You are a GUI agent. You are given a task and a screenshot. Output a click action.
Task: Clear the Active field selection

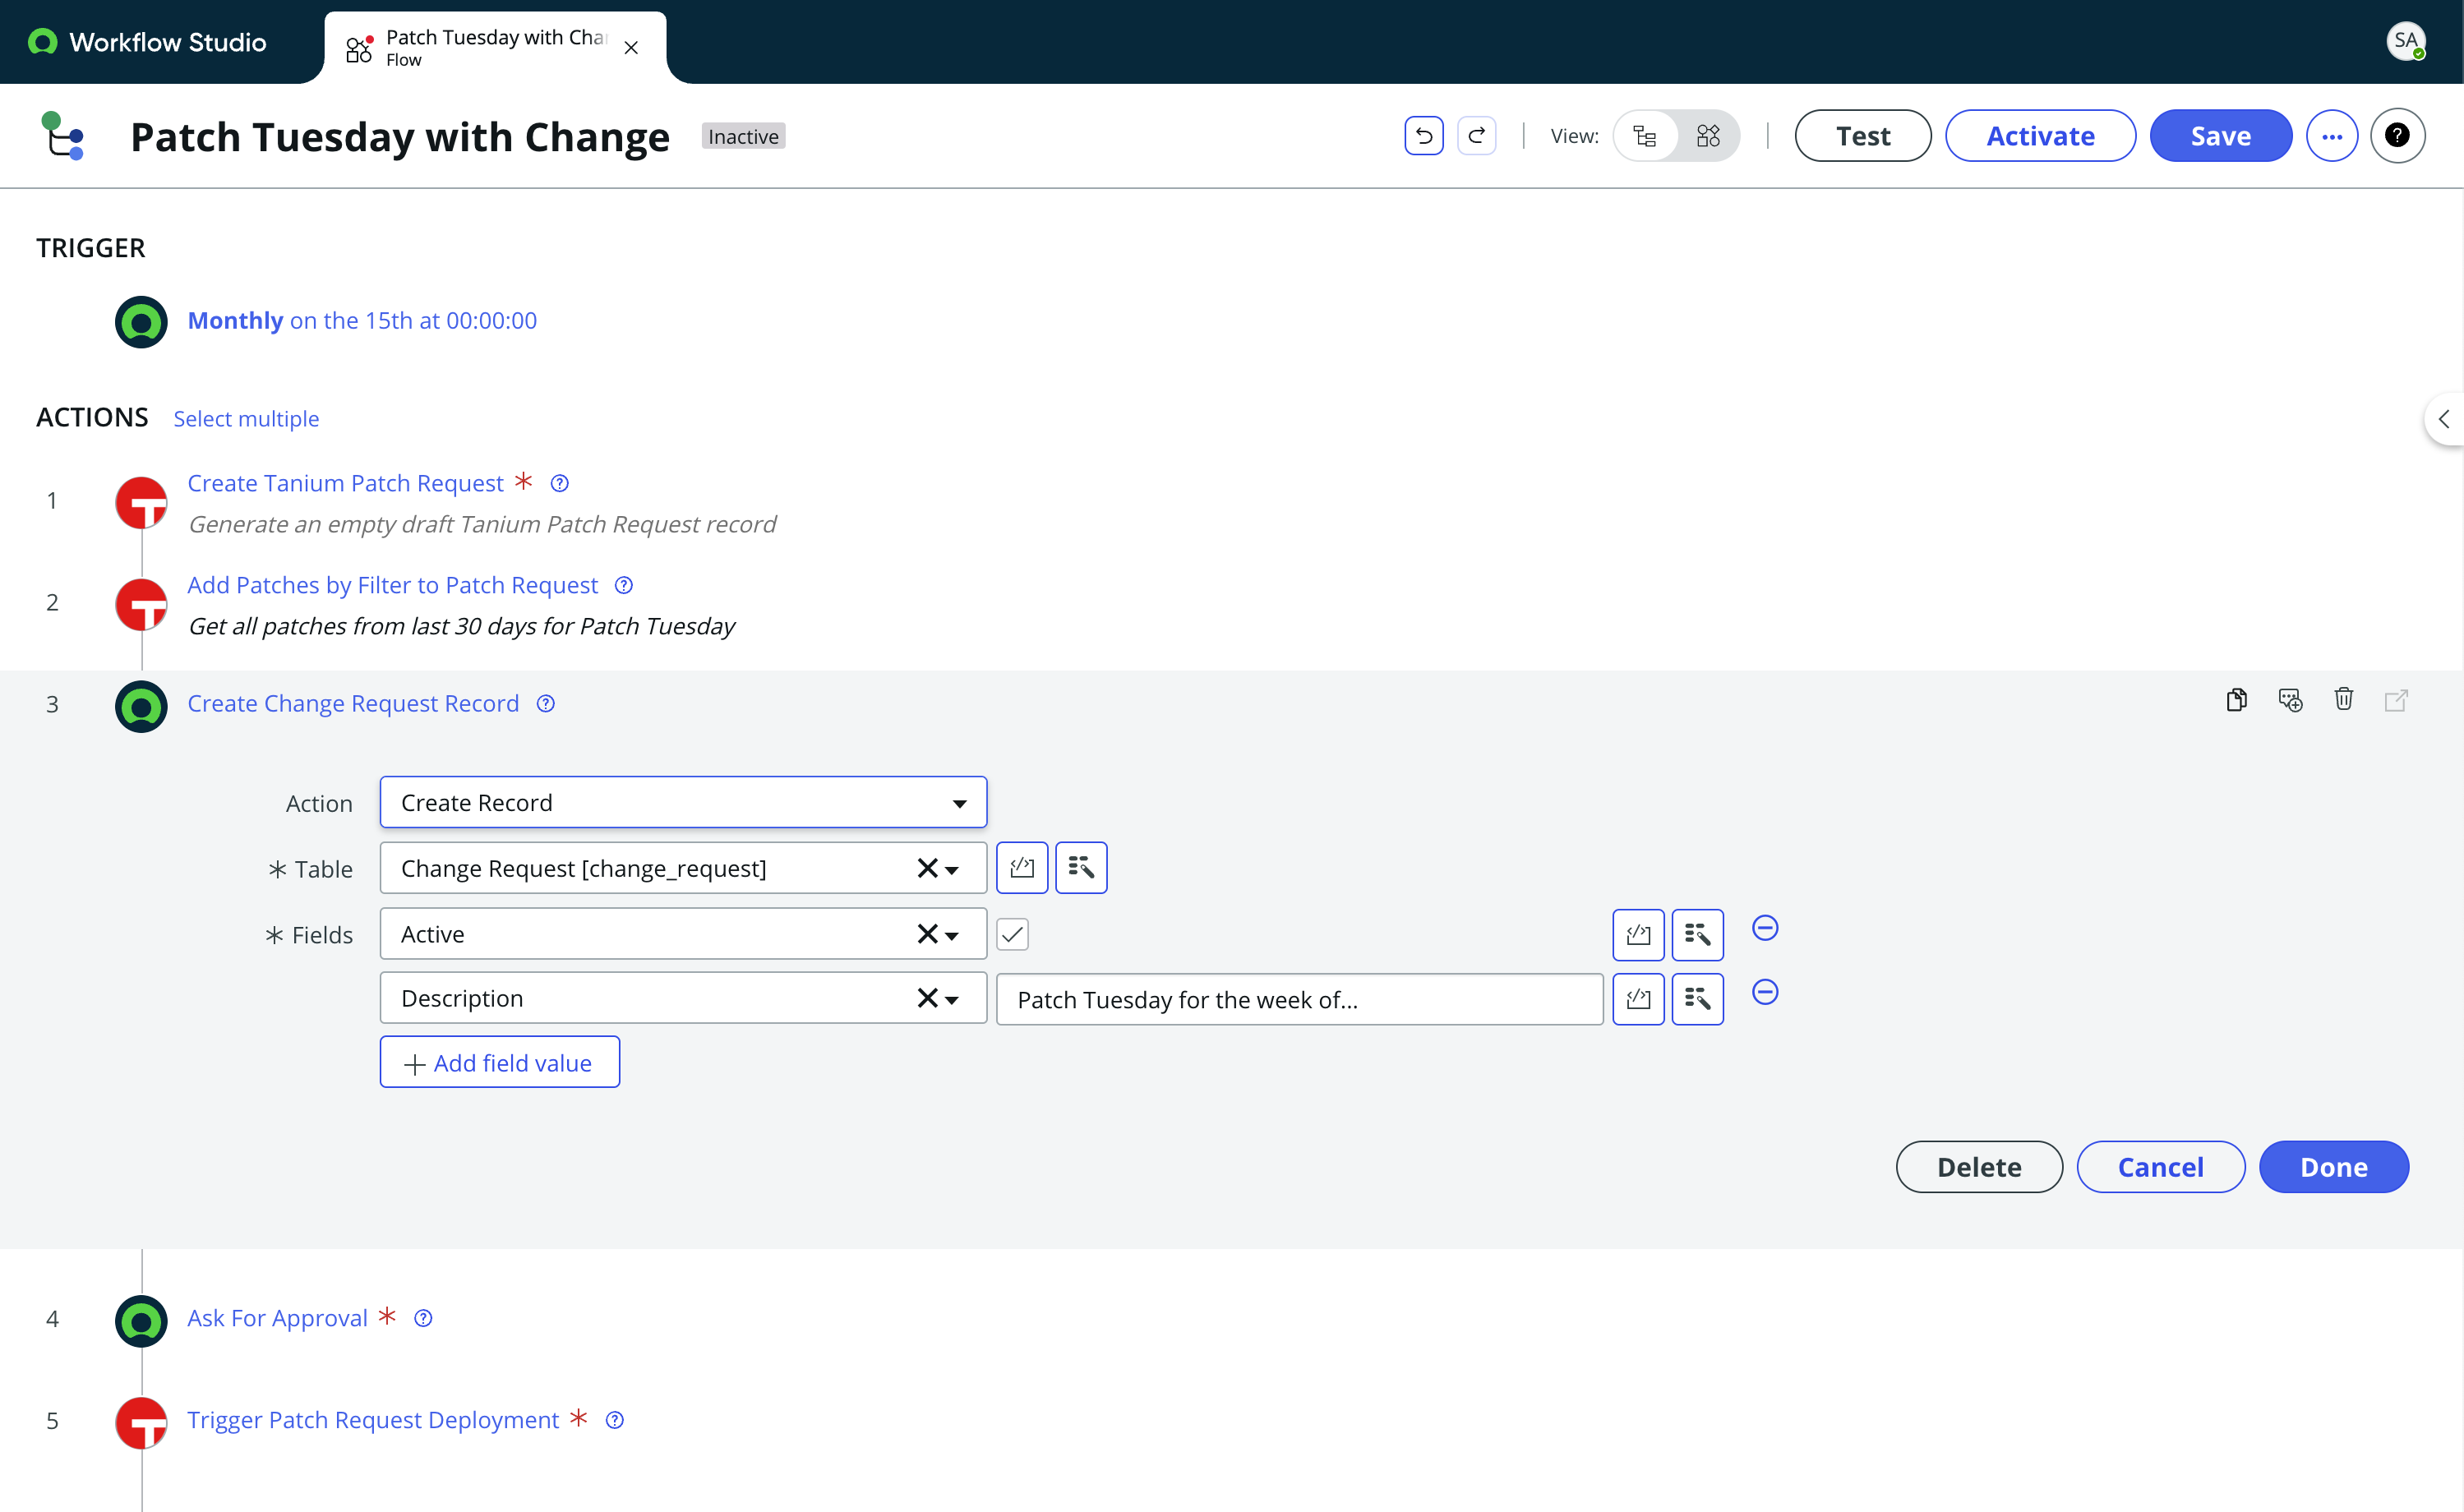927,933
